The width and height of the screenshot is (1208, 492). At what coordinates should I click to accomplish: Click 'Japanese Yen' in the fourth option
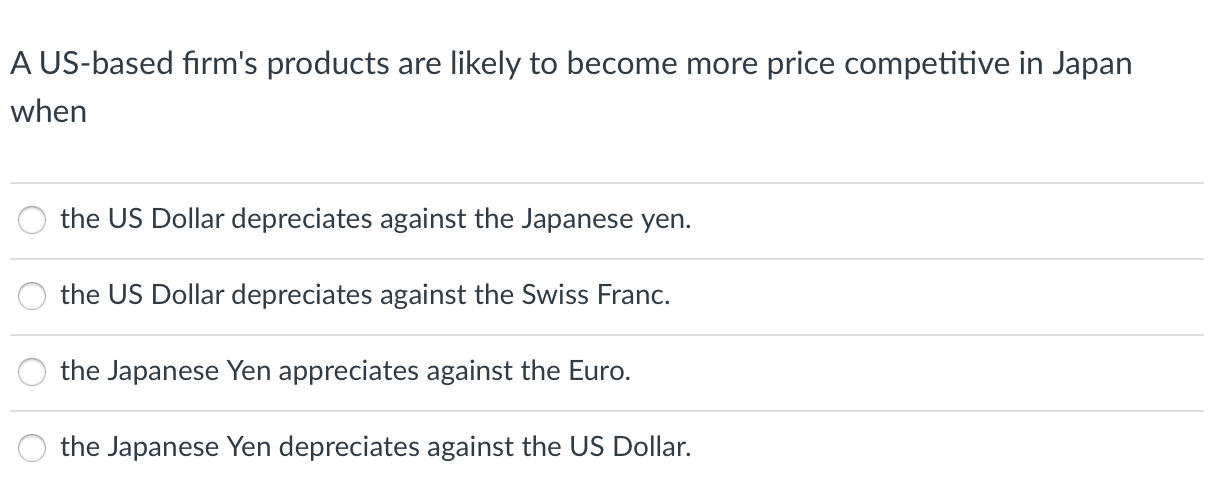tap(167, 447)
